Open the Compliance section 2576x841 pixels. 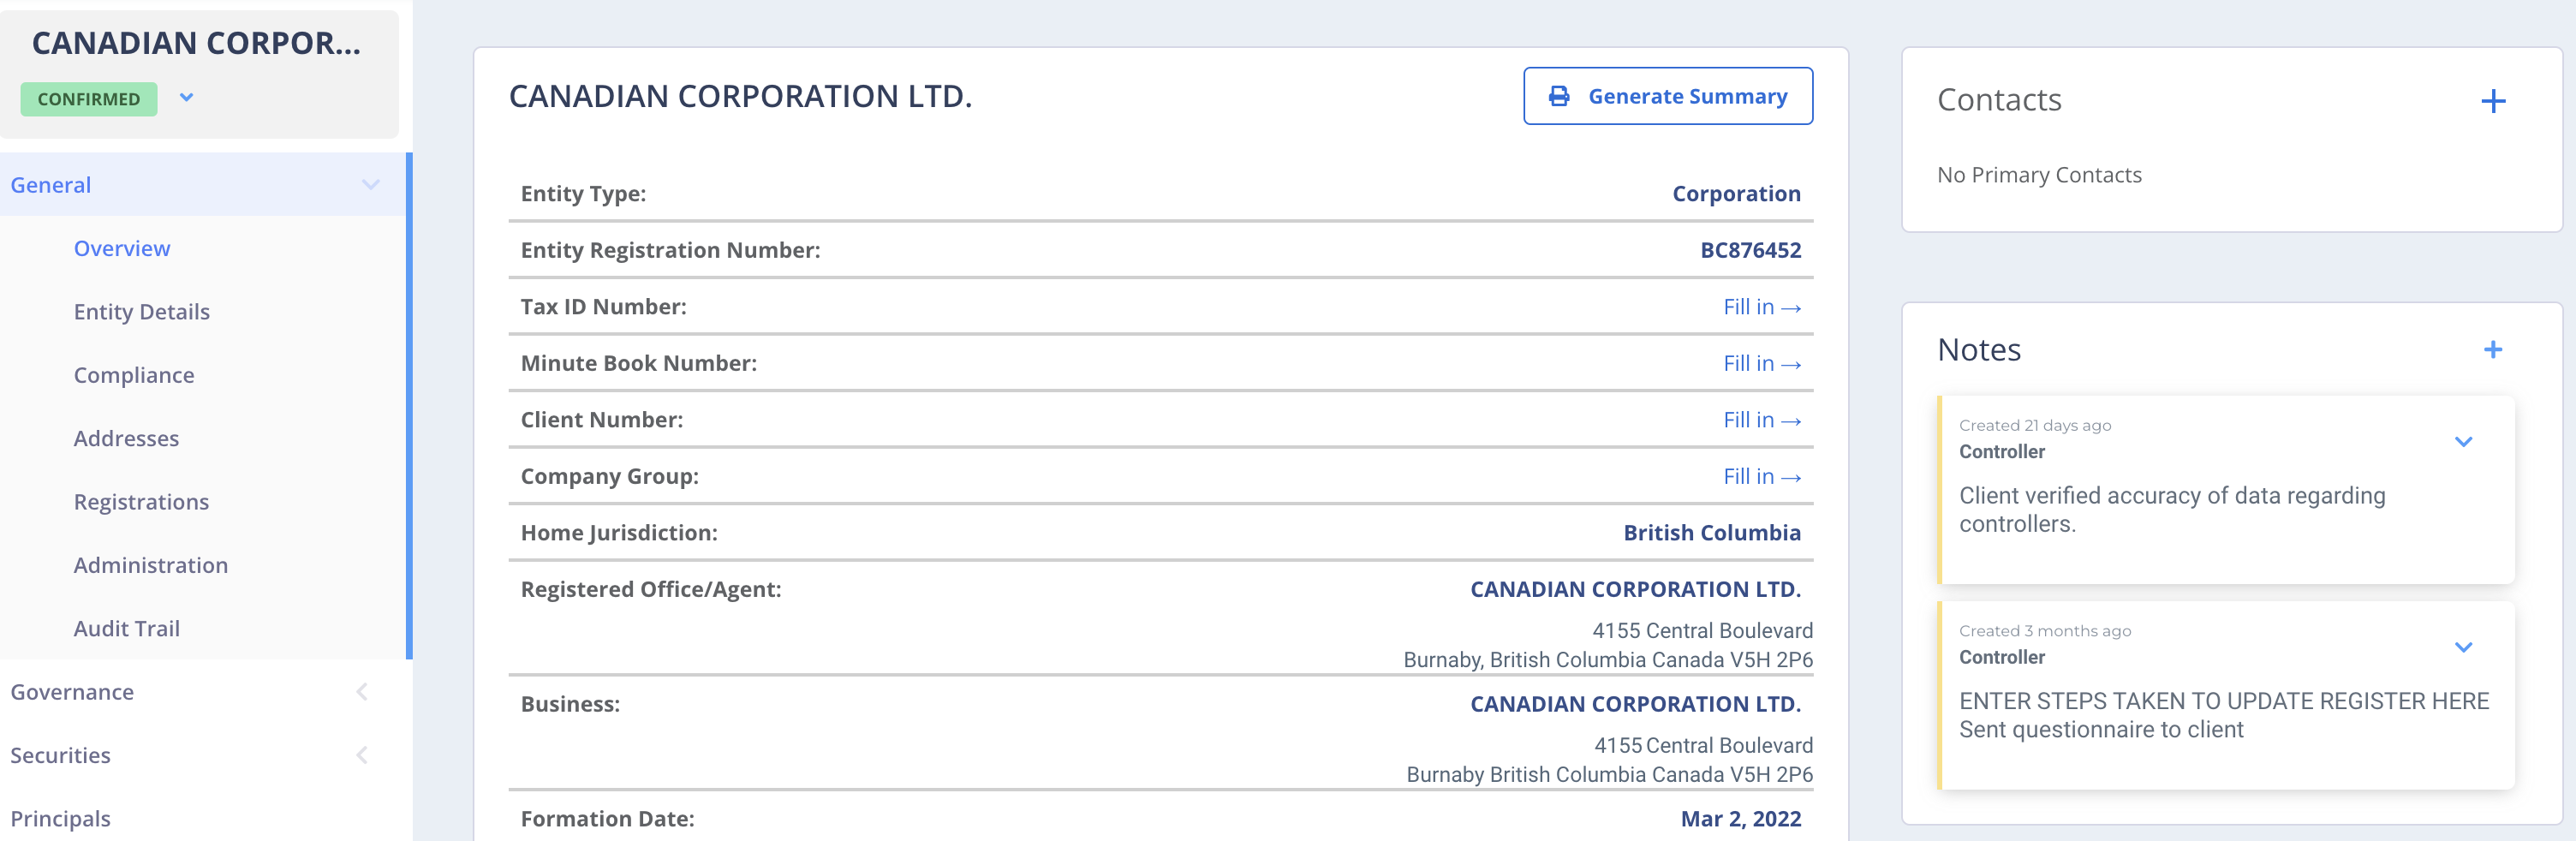[x=134, y=375]
